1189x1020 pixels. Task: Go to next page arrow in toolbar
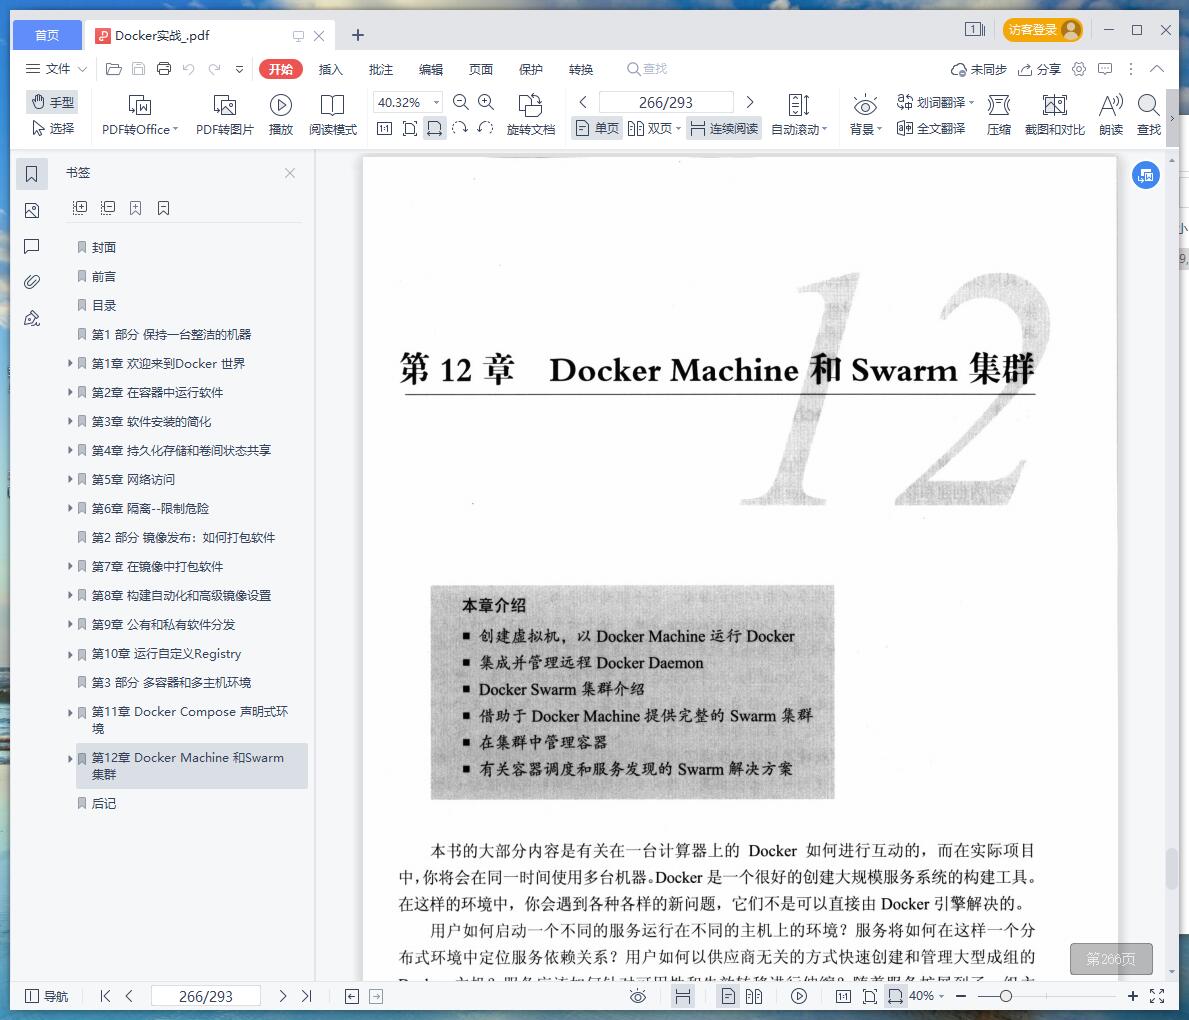tap(750, 102)
